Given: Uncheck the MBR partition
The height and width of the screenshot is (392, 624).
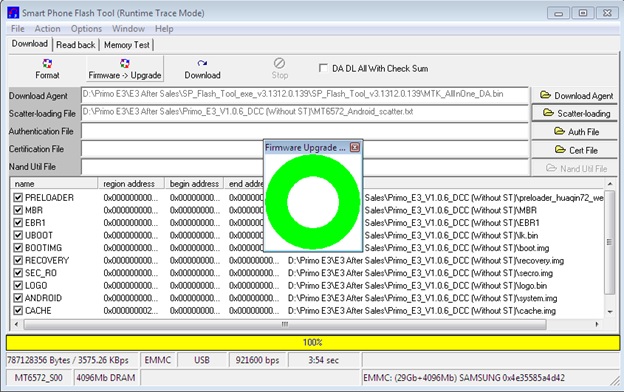Looking at the screenshot, I should [x=18, y=210].
